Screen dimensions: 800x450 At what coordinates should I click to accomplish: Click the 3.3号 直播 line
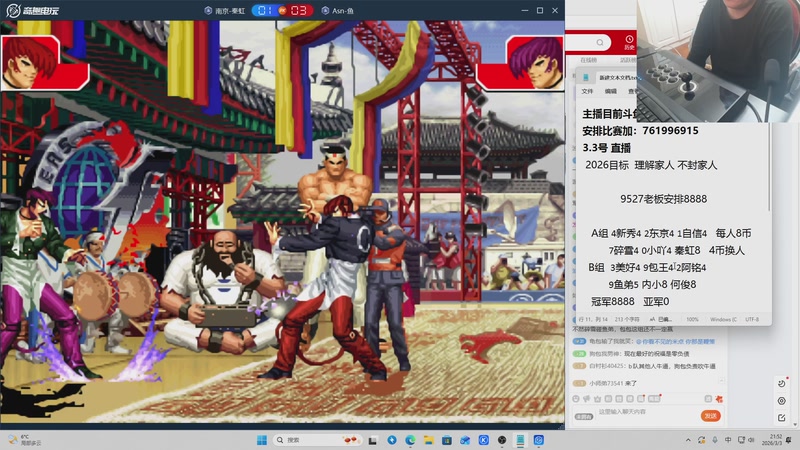coord(607,148)
